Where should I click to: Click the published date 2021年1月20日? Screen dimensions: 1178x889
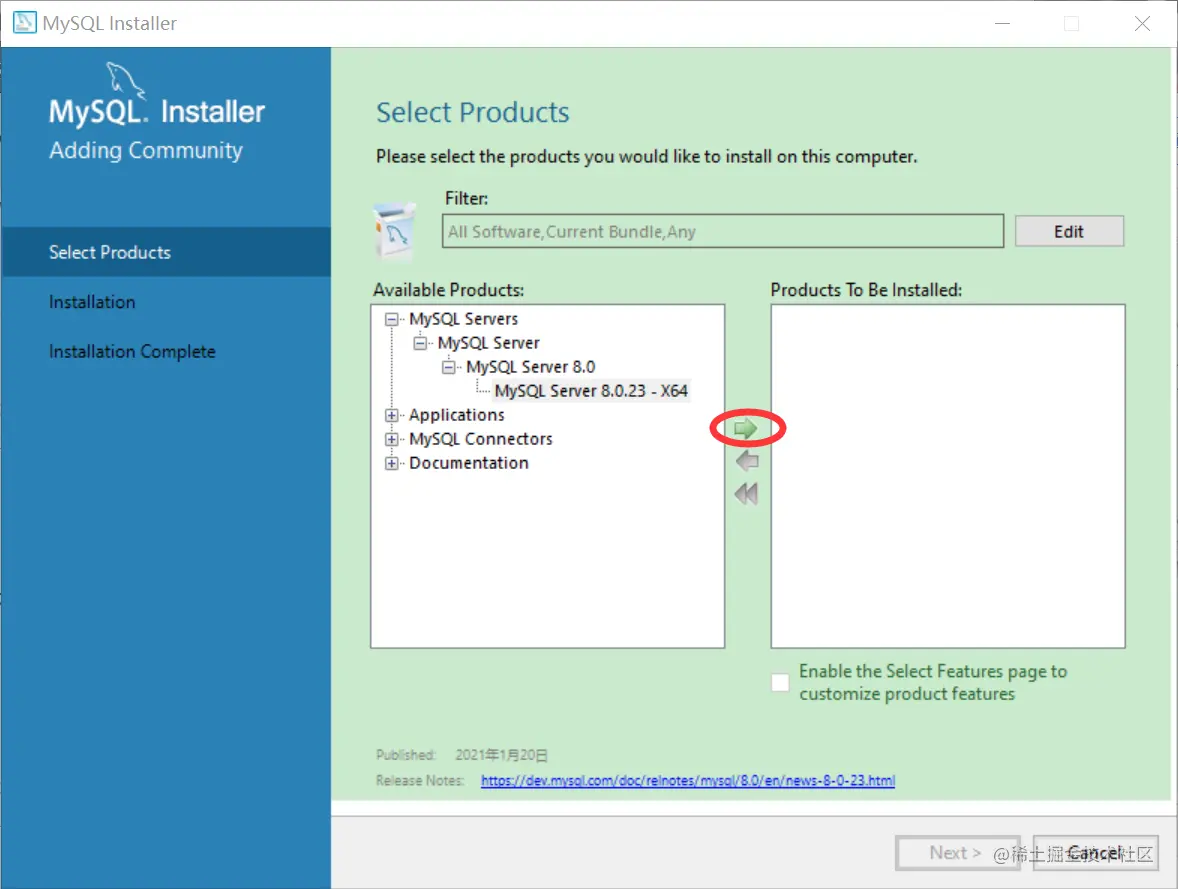tap(501, 754)
